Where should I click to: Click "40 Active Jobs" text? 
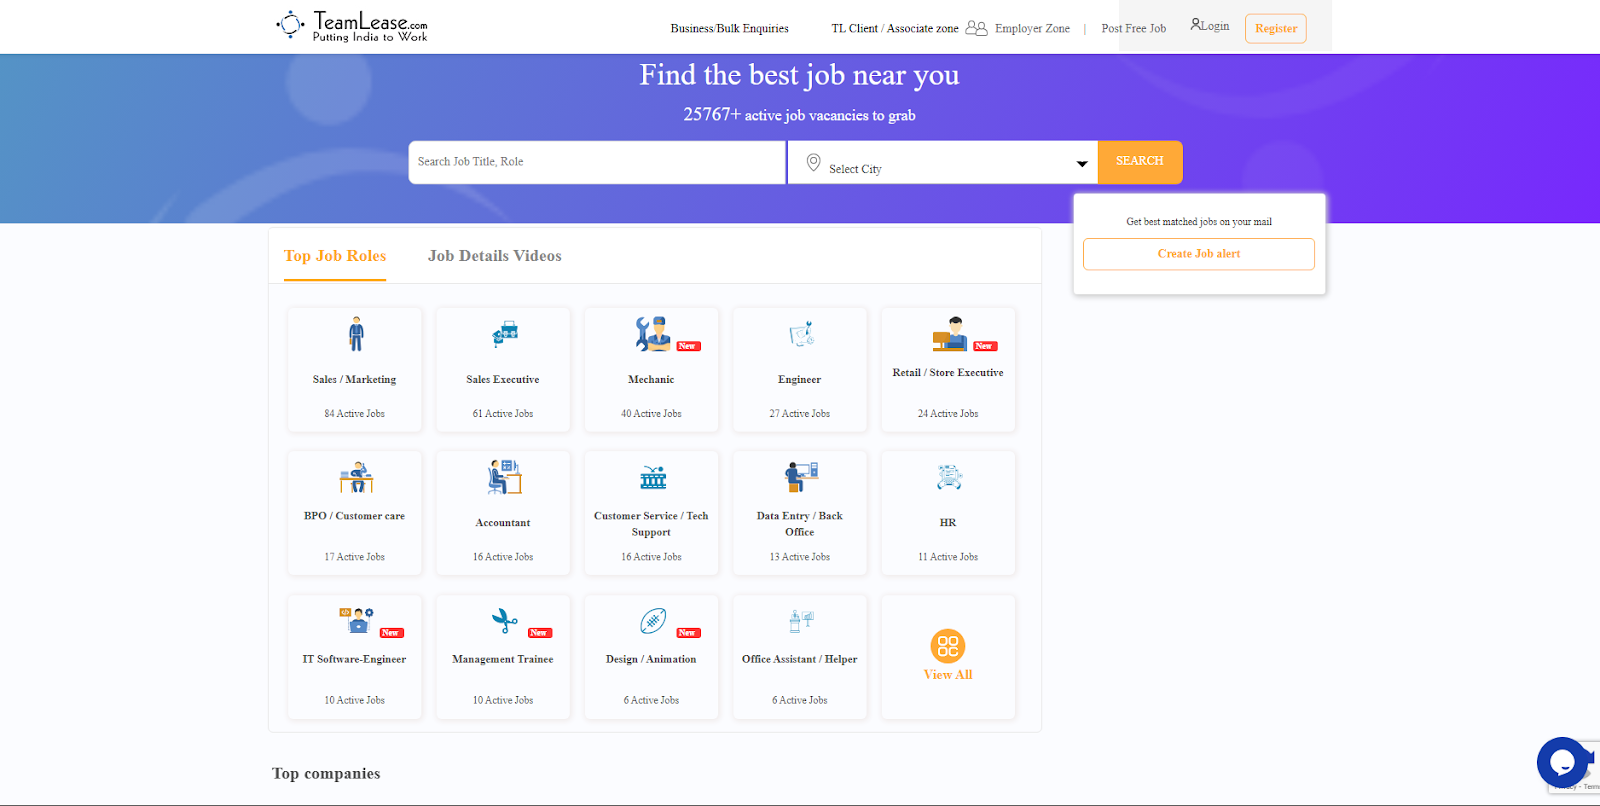pos(651,414)
